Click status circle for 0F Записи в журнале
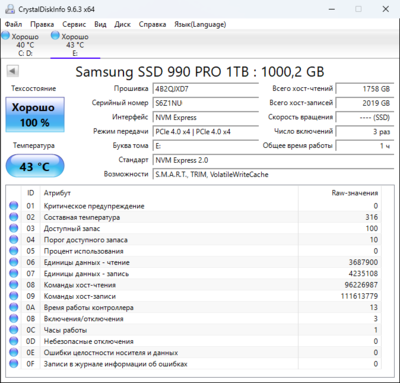 (14, 364)
